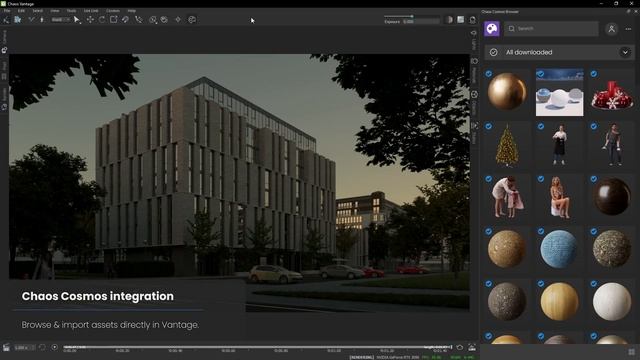Open the Cosmos user account icon
The width and height of the screenshot is (640, 360).
(x=611, y=29)
